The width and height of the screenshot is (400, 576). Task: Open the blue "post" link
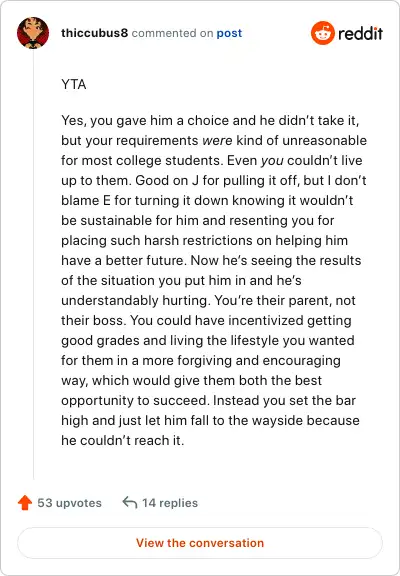point(229,33)
